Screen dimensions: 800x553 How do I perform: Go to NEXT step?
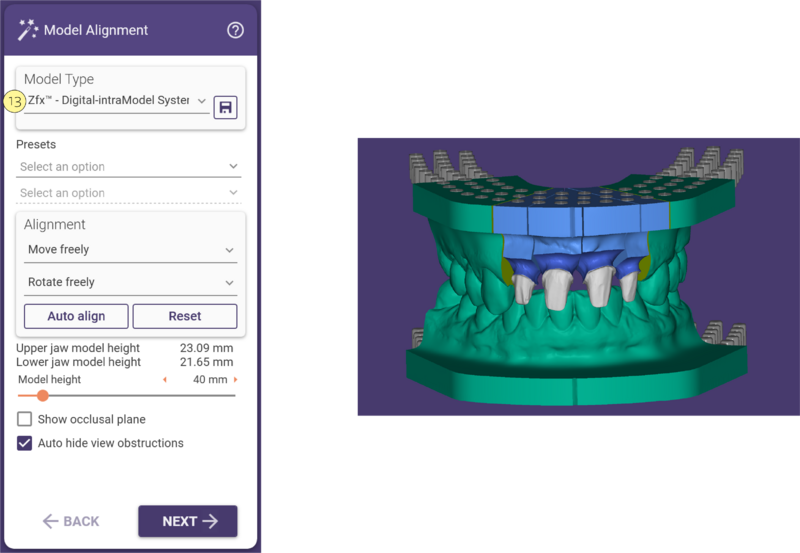click(188, 521)
